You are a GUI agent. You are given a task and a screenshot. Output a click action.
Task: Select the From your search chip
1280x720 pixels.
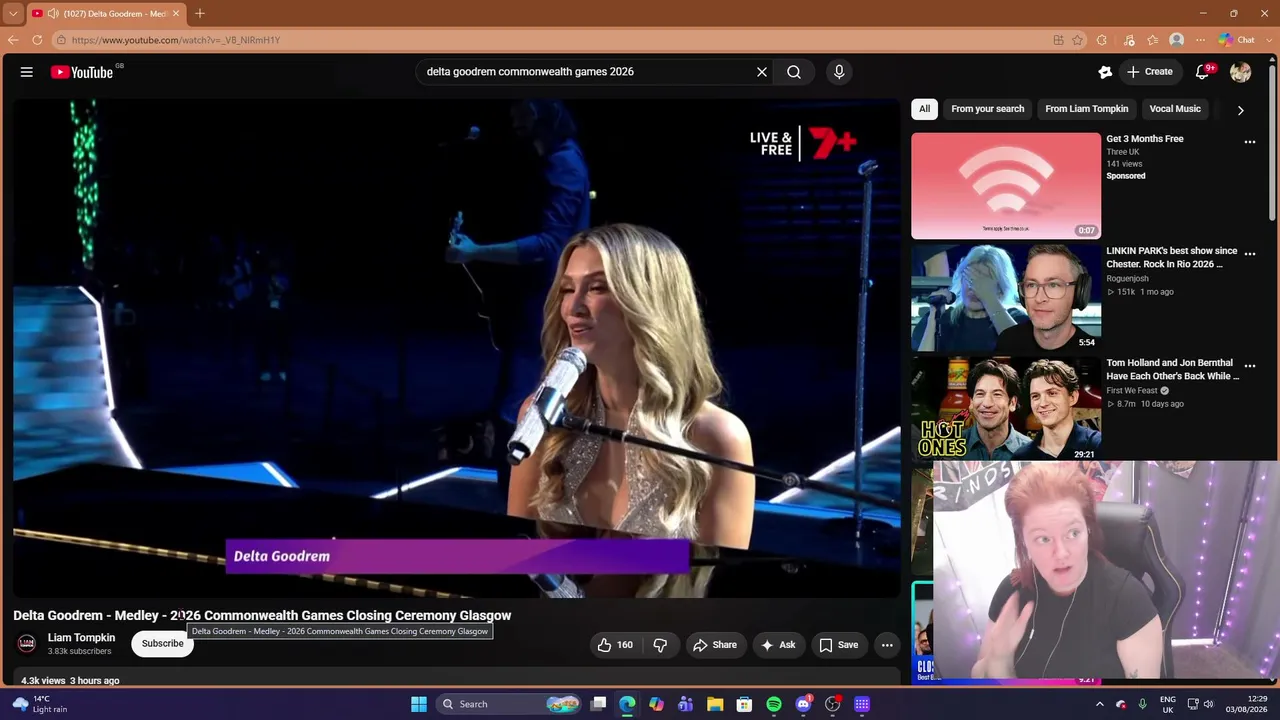coord(988,109)
